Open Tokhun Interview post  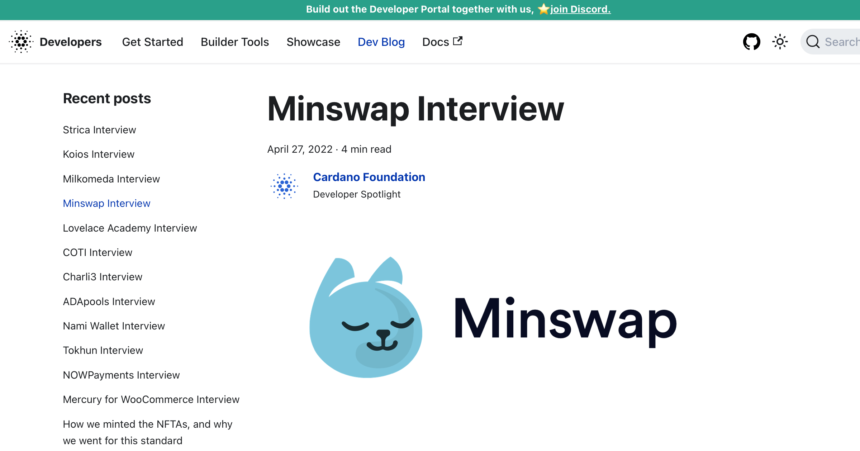103,350
